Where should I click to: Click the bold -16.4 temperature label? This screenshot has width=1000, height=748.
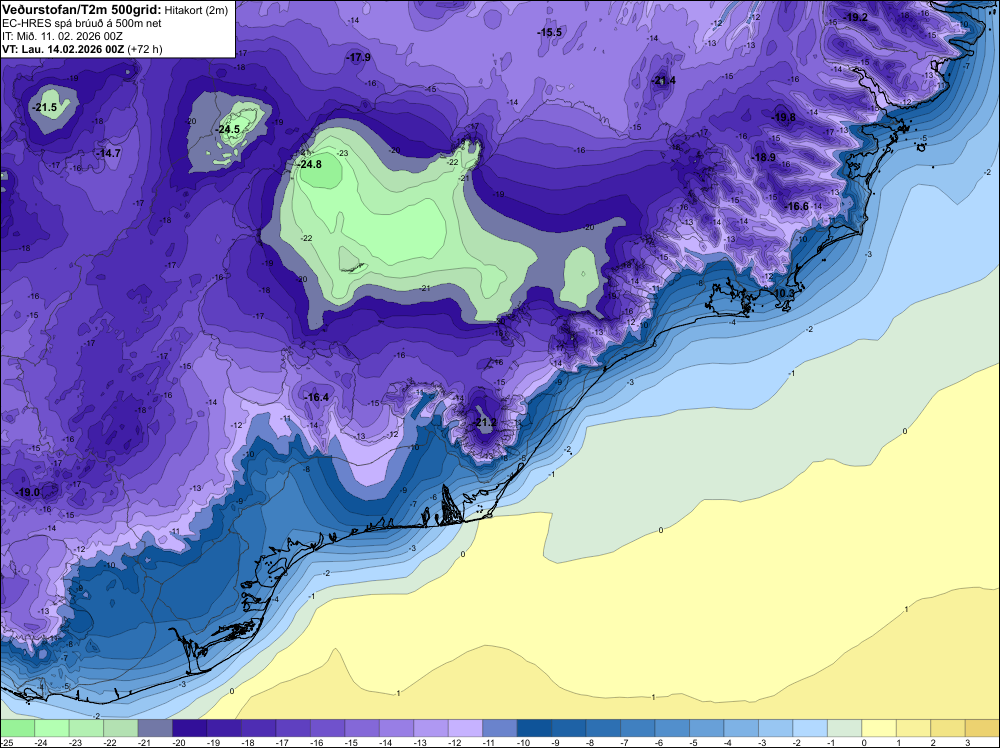pos(316,397)
